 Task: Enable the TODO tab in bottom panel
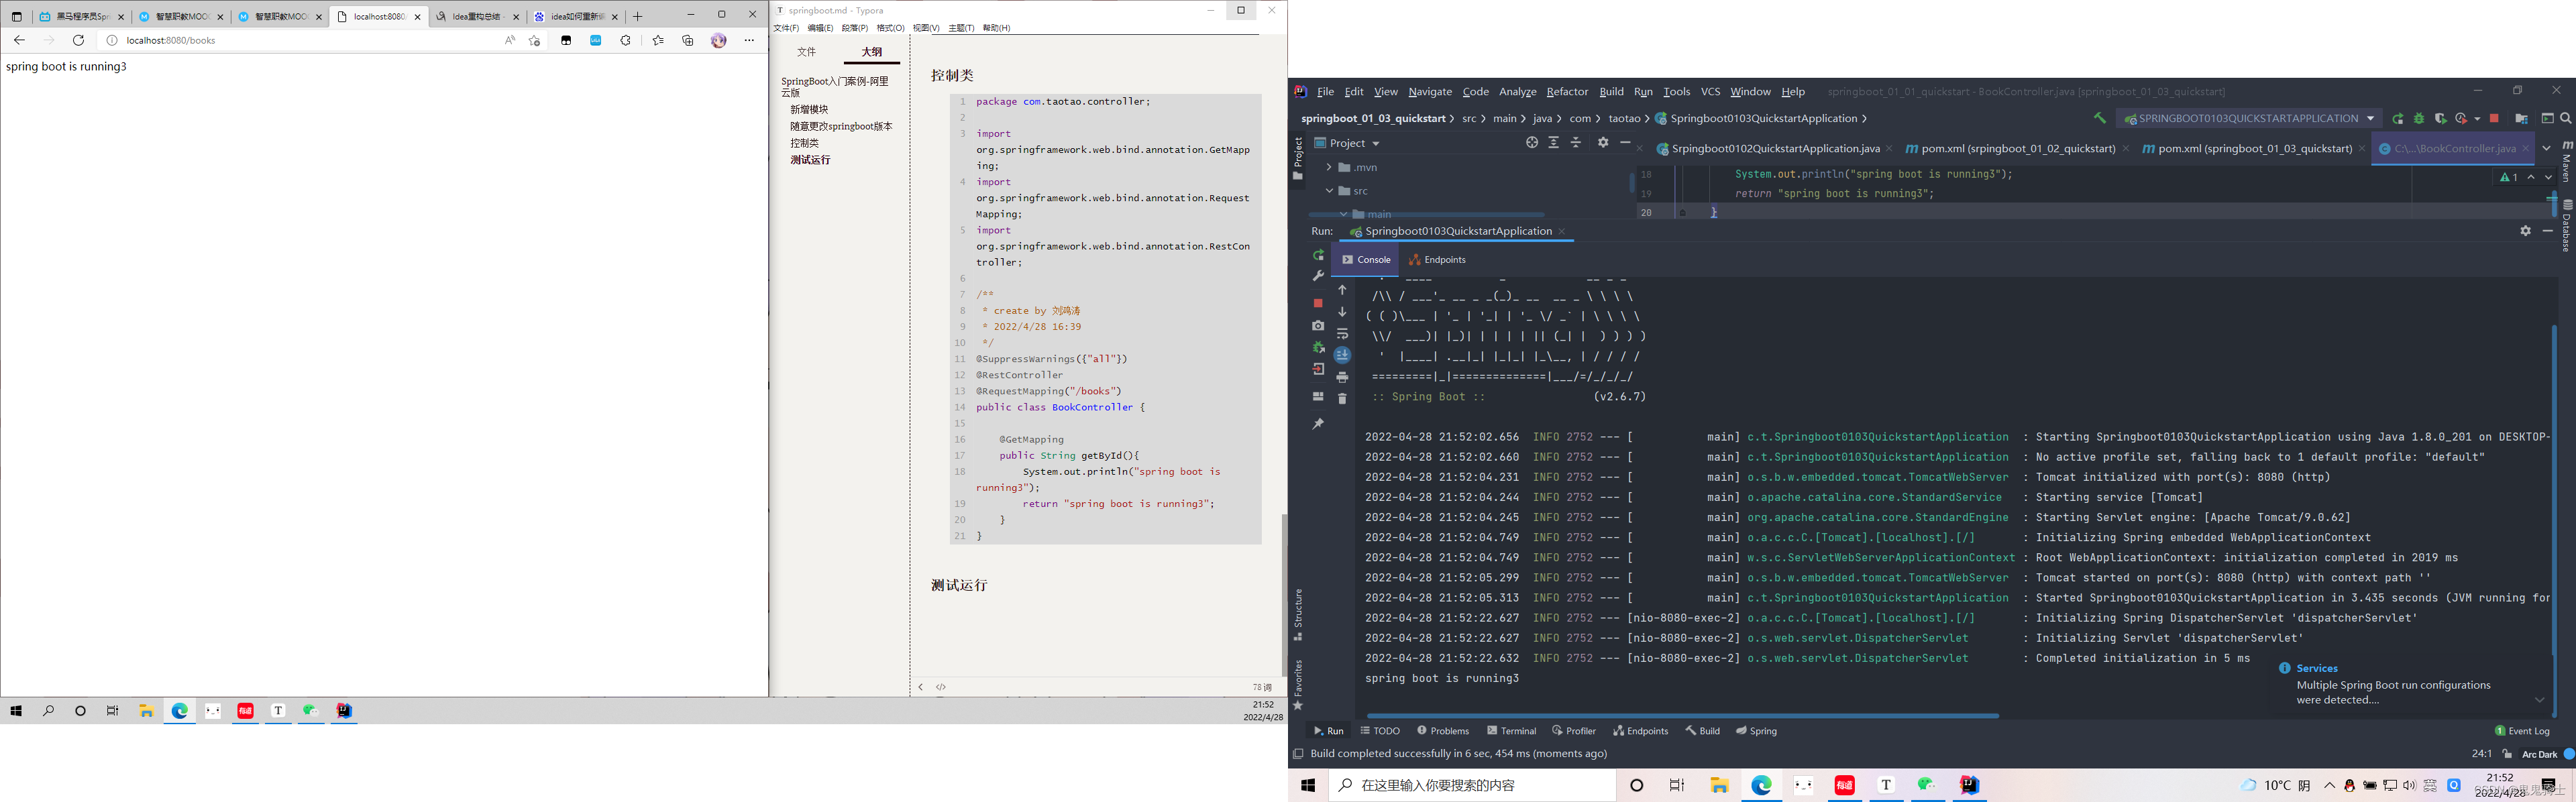click(1385, 730)
